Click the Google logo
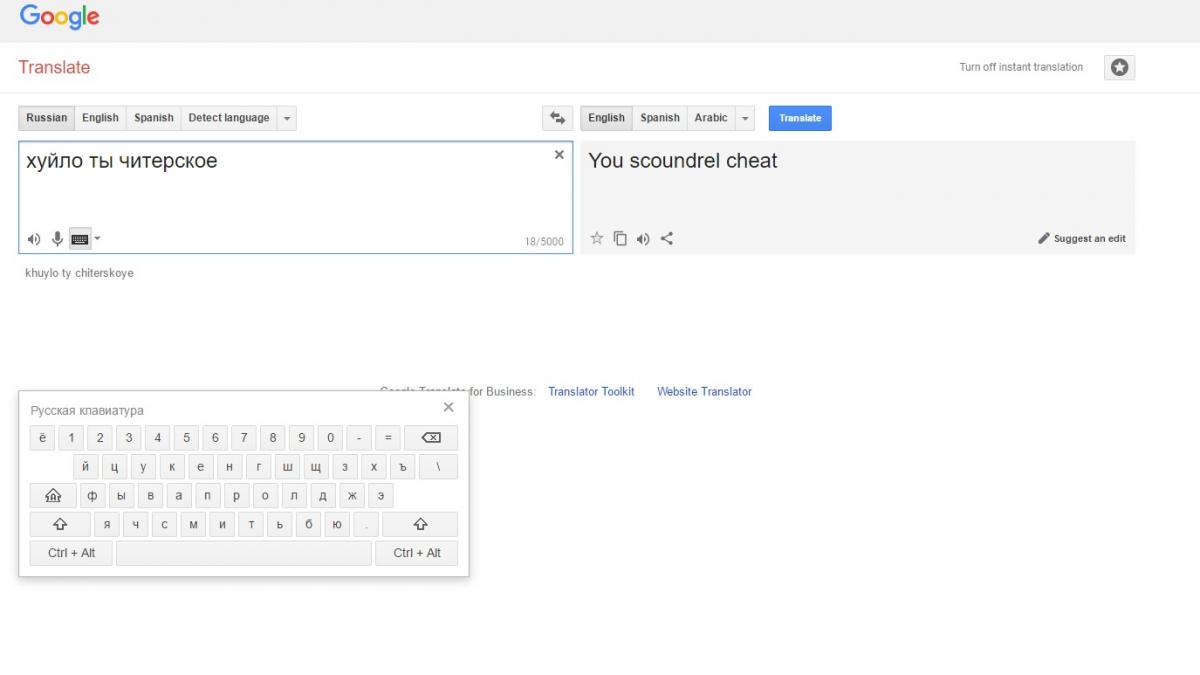1200x675 pixels. pos(59,17)
